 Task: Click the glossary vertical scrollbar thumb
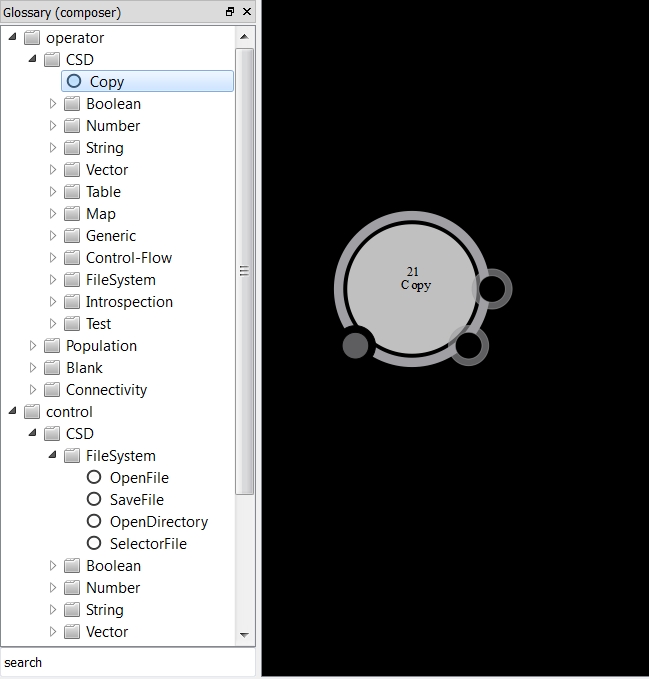click(244, 271)
